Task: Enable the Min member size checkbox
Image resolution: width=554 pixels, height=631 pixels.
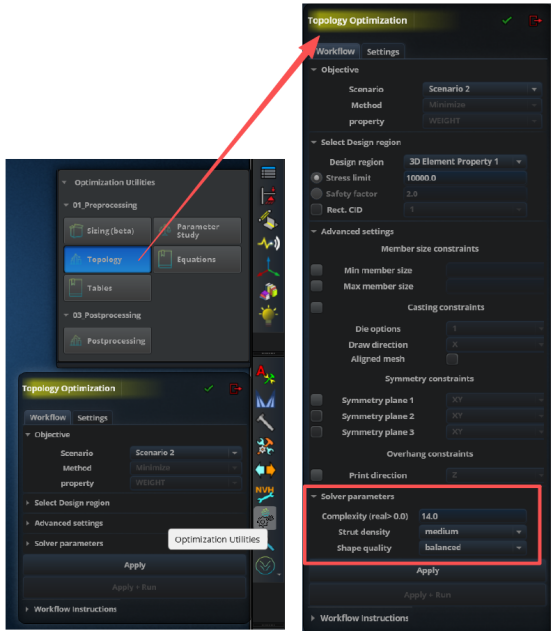Action: (317, 270)
